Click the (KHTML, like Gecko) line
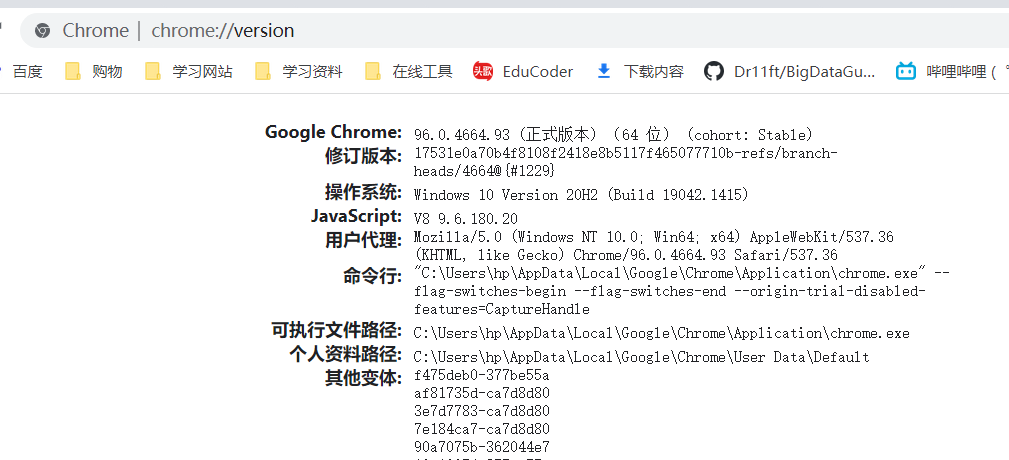This screenshot has width=1009, height=460. [626, 255]
